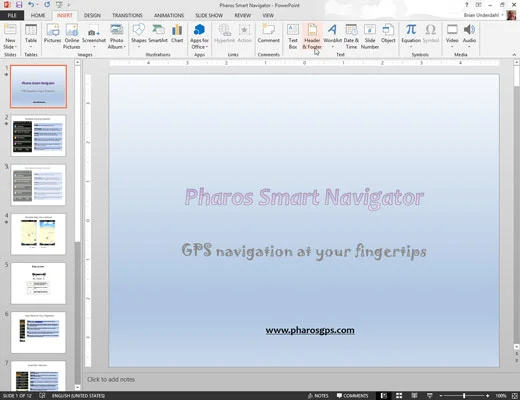Toggle the Notes pane in status bar
The image size is (520, 400).
click(318, 396)
